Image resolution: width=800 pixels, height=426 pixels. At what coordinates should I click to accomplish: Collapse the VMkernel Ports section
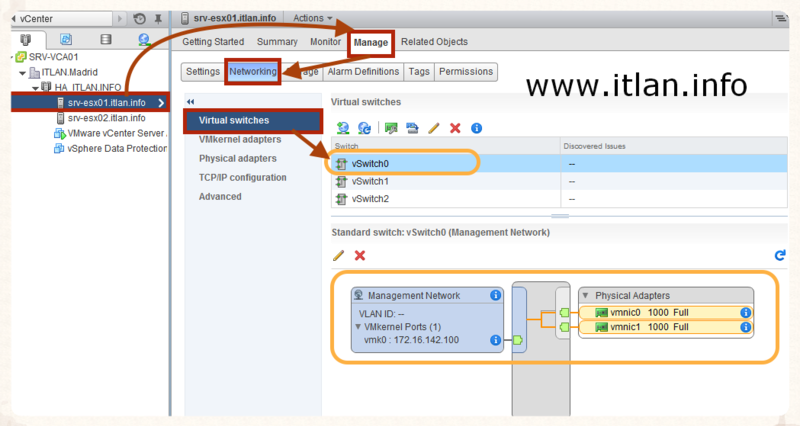358,327
